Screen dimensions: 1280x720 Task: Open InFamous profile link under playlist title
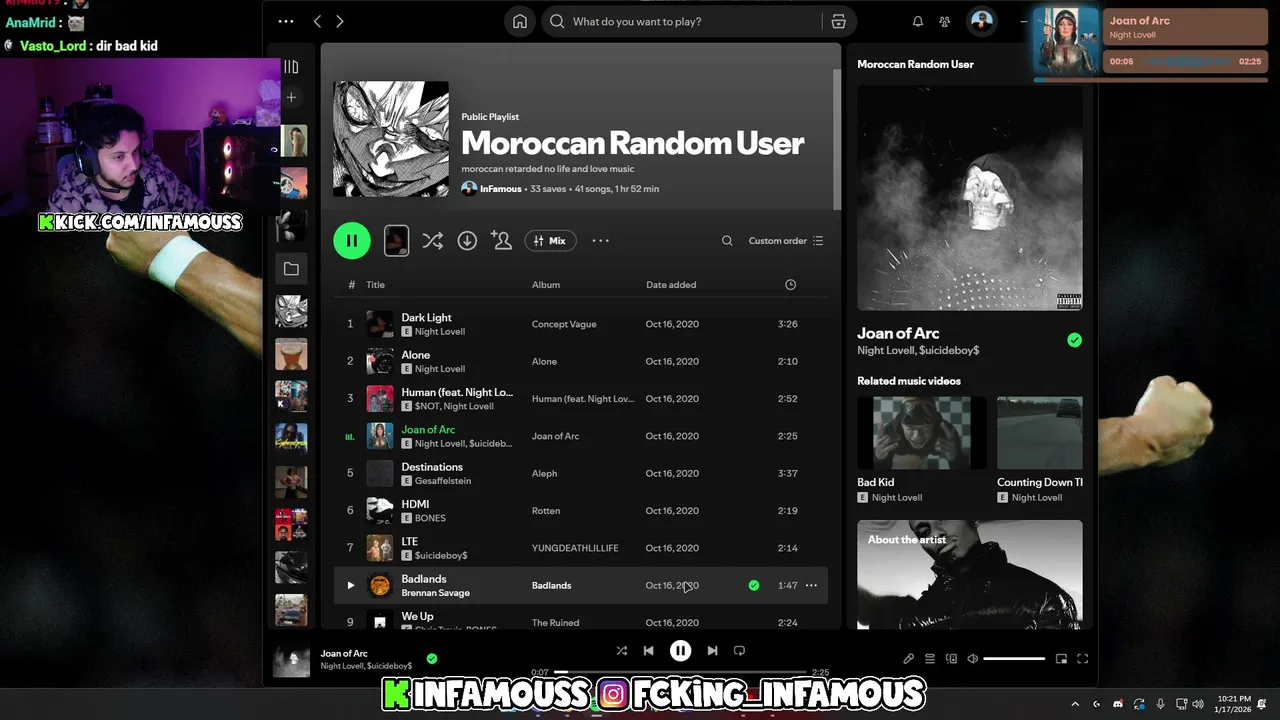(x=500, y=189)
